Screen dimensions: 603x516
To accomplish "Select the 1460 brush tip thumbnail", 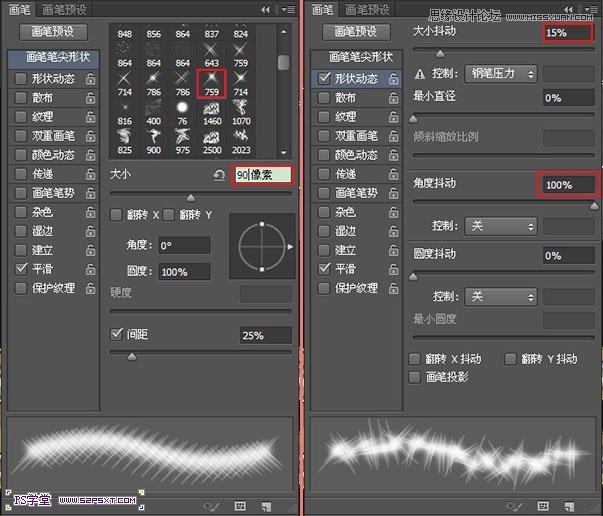I will pyautogui.click(x=212, y=113).
